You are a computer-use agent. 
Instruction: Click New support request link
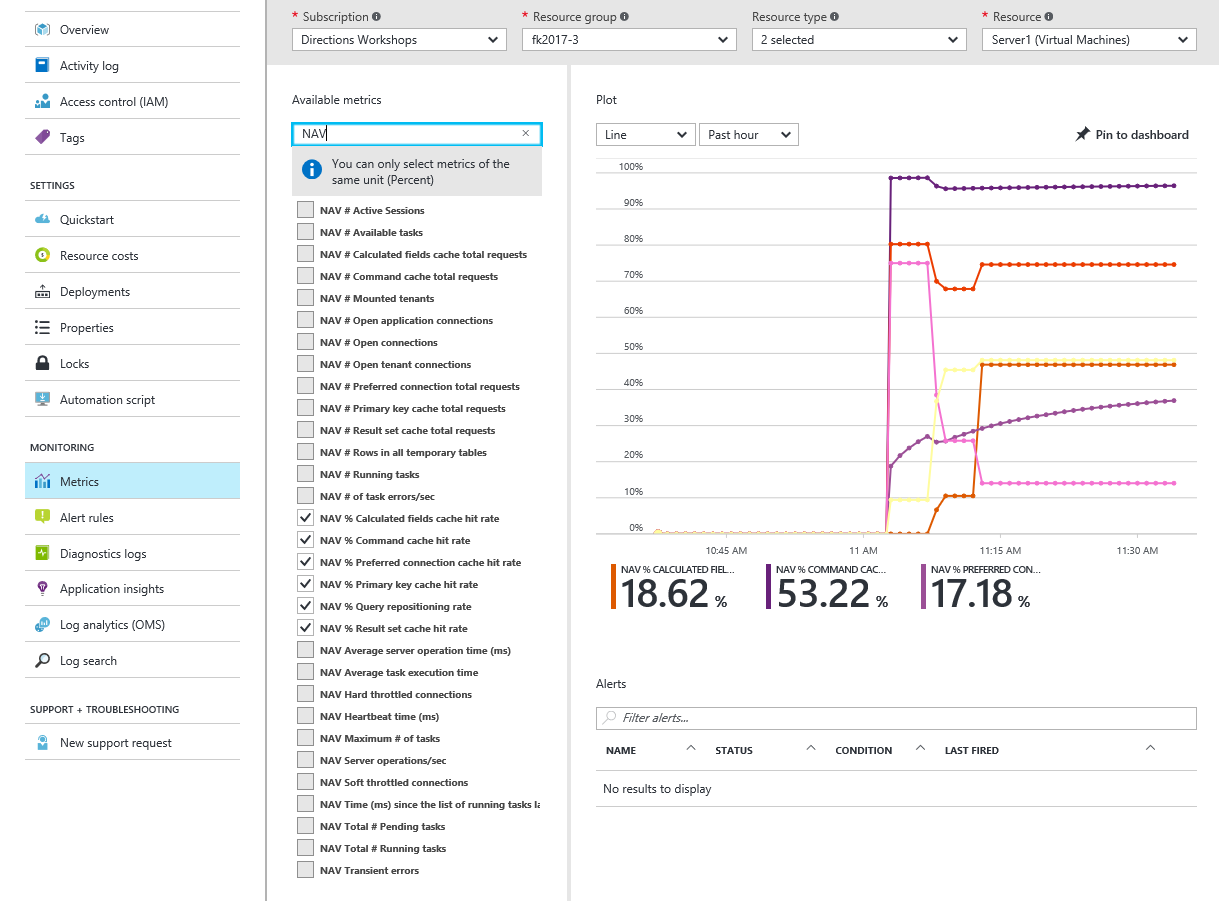click(x=116, y=743)
